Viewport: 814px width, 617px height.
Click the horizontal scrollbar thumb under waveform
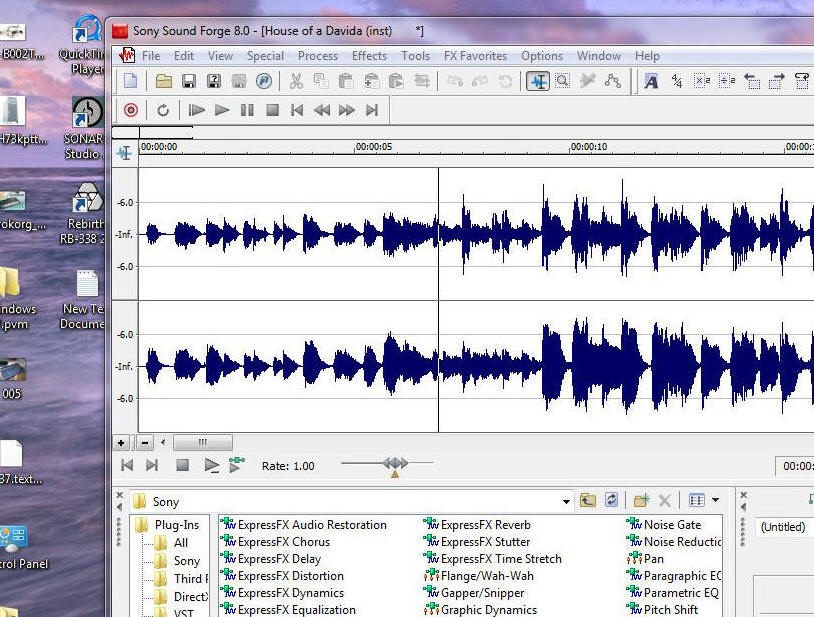click(203, 443)
